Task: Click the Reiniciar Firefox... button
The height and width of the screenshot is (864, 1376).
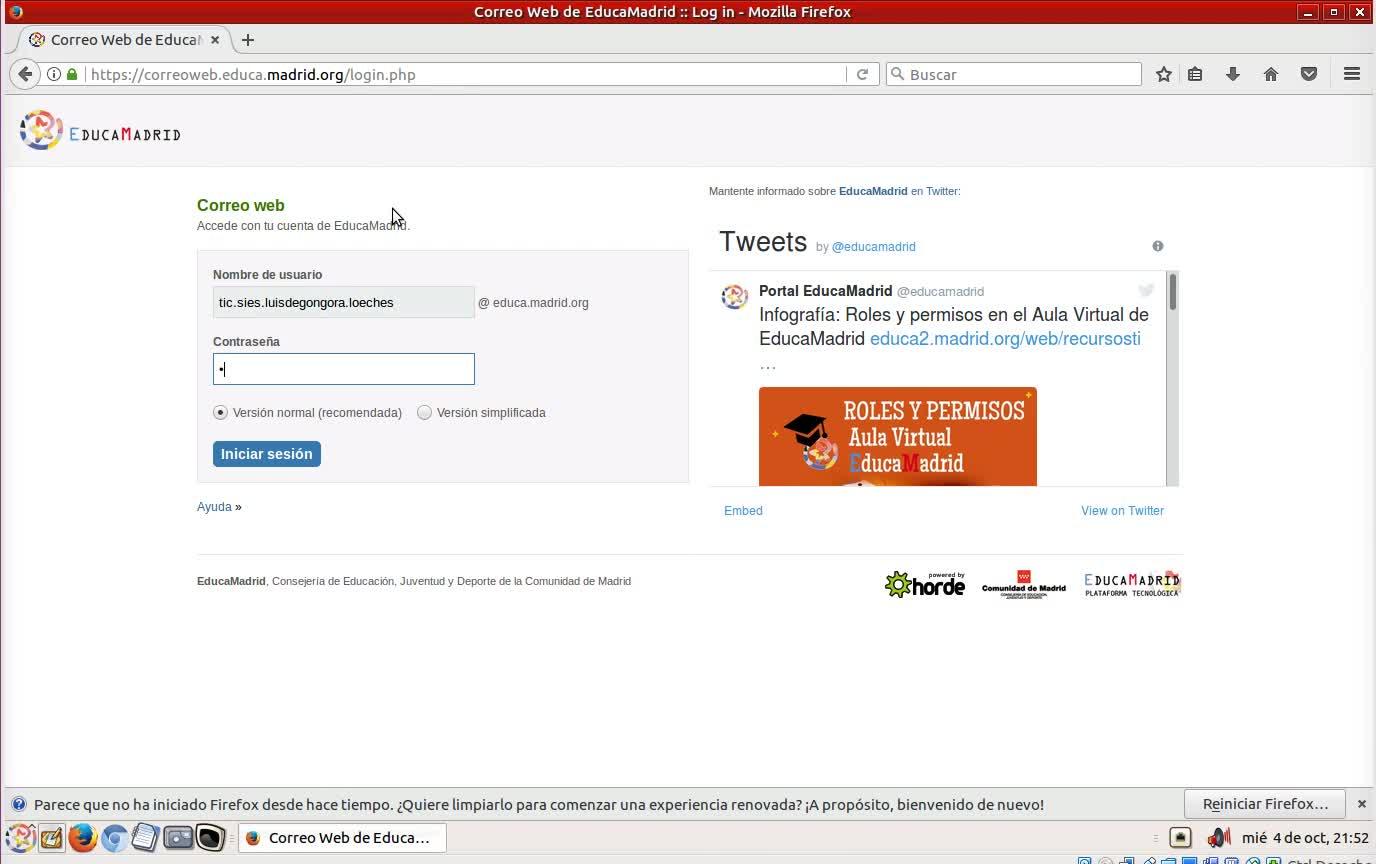Action: pyautogui.click(x=1265, y=804)
